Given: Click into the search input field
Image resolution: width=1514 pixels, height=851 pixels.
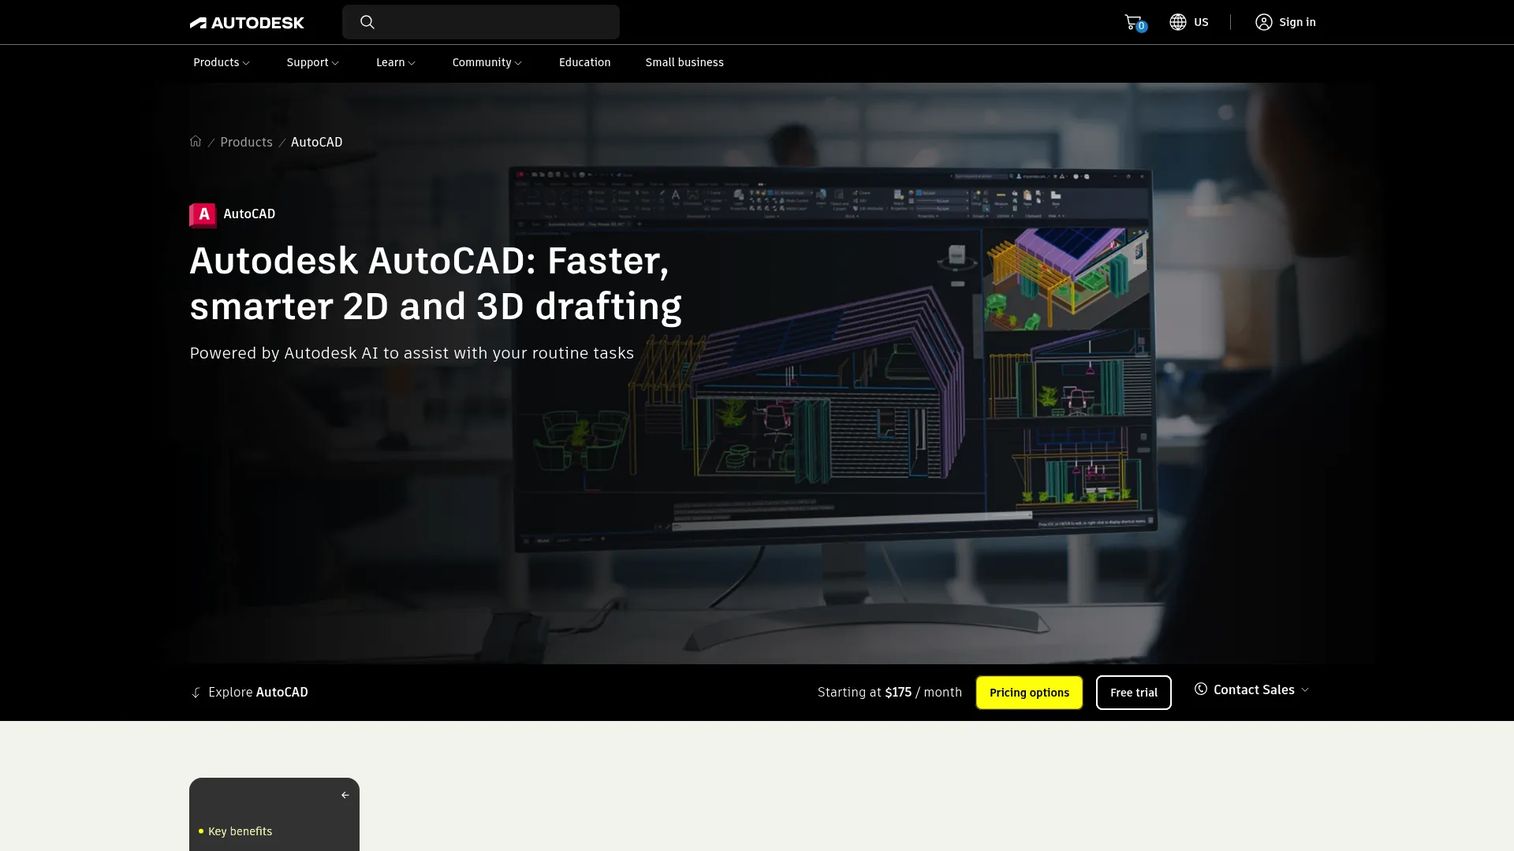Looking at the screenshot, I should tap(481, 22).
